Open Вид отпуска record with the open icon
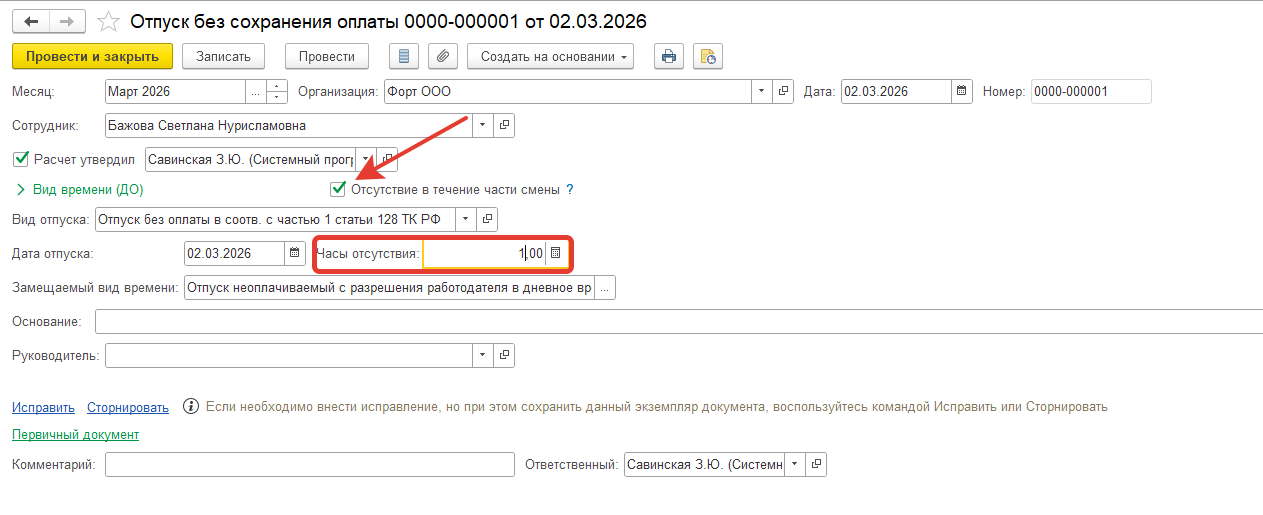Image resolution: width=1263 pixels, height=515 pixels. point(487,219)
